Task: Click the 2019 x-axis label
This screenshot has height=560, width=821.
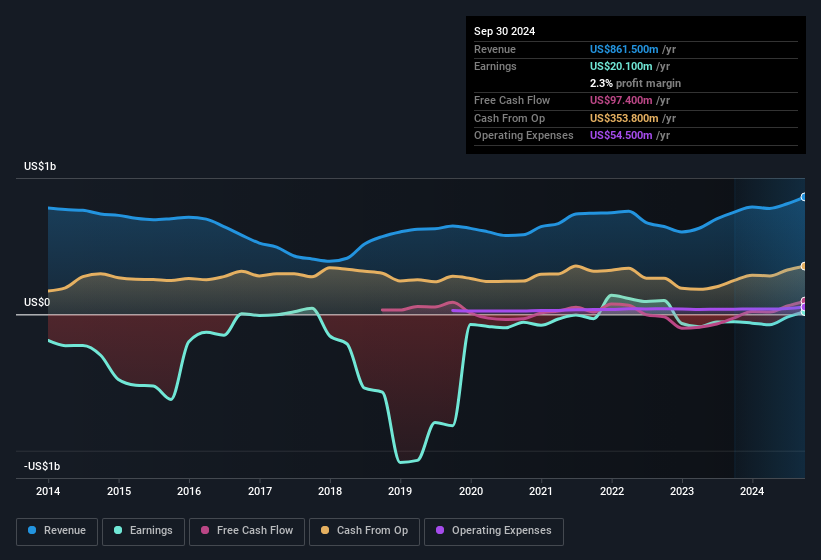Action: click(400, 491)
